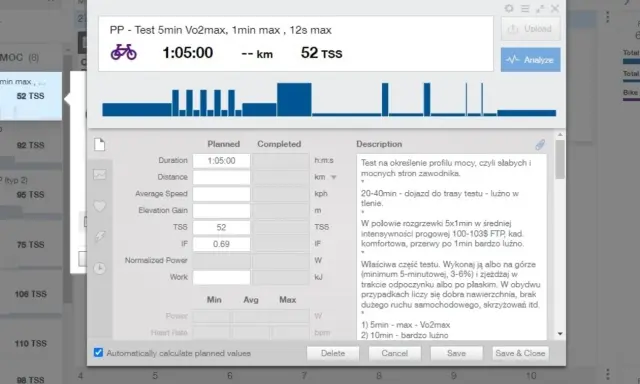
Task: Click the planned TSS field showing 52
Action: pyautogui.click(x=221, y=227)
